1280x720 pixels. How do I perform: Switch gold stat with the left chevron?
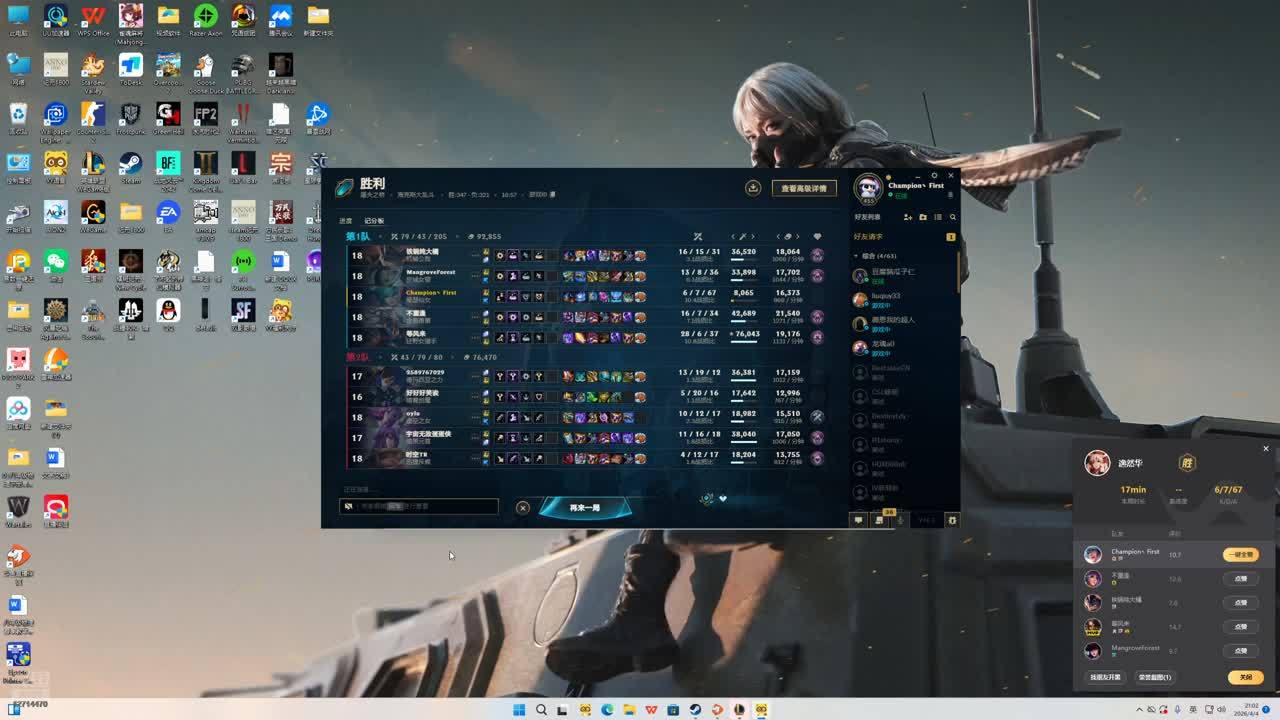(778, 237)
